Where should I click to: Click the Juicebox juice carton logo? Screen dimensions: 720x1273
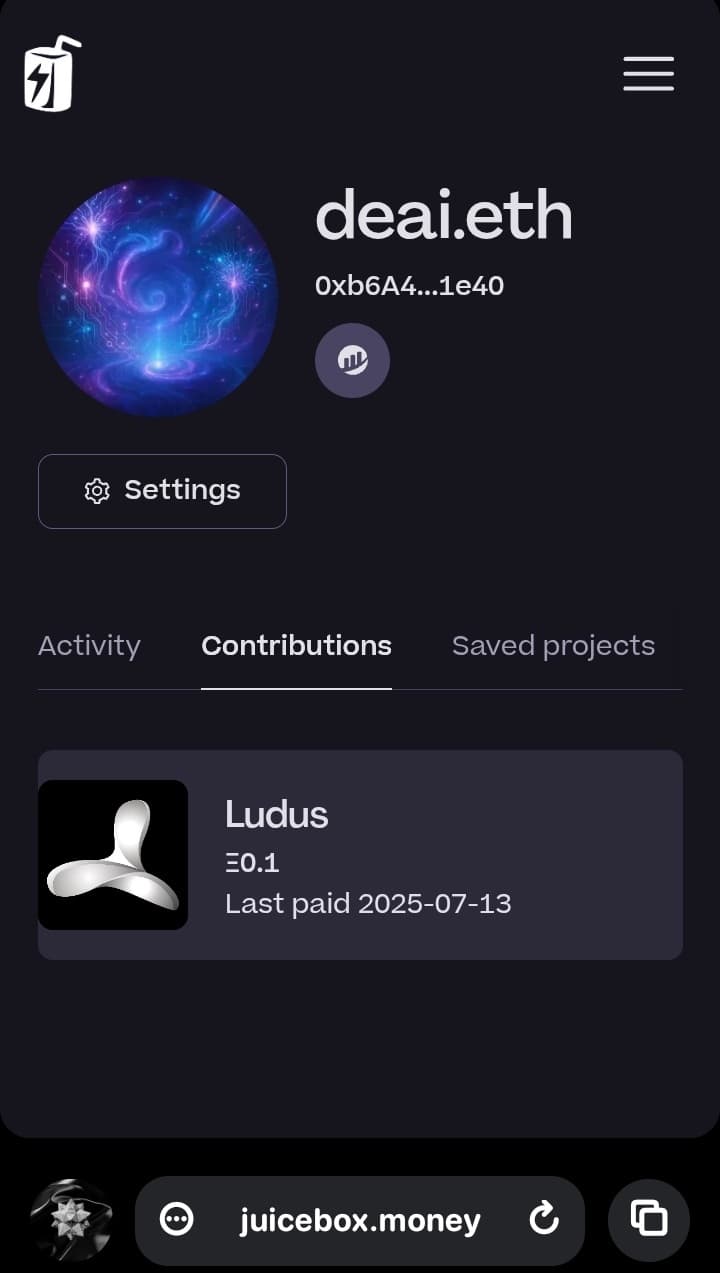click(x=53, y=74)
